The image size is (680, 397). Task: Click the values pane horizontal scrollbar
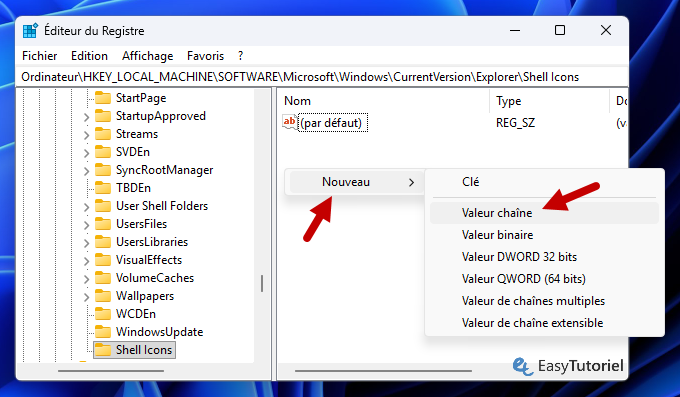383,371
